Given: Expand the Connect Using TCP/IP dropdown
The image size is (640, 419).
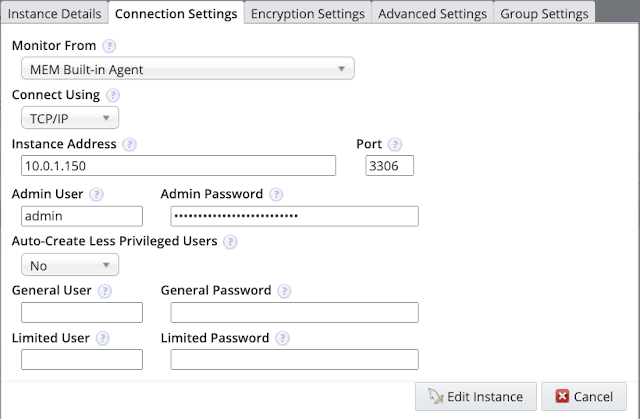Looking at the screenshot, I should pyautogui.click(x=70, y=118).
